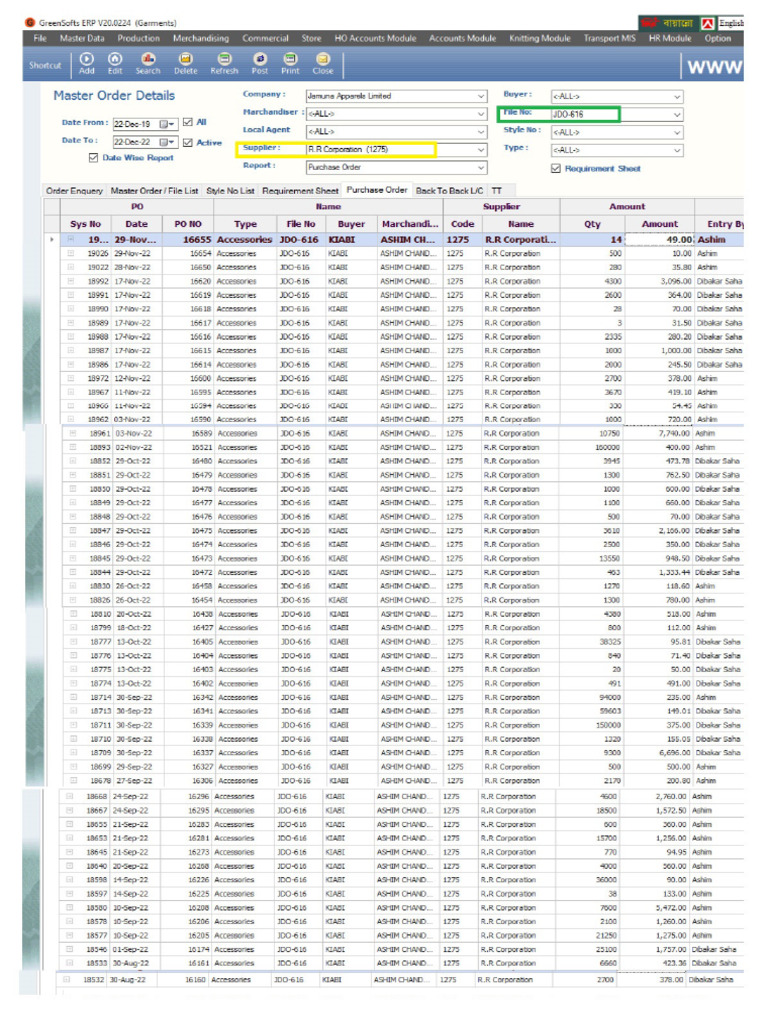This screenshot has width=768, height=1024.
Task: Open the Merchandising menu
Action: pos(200,39)
